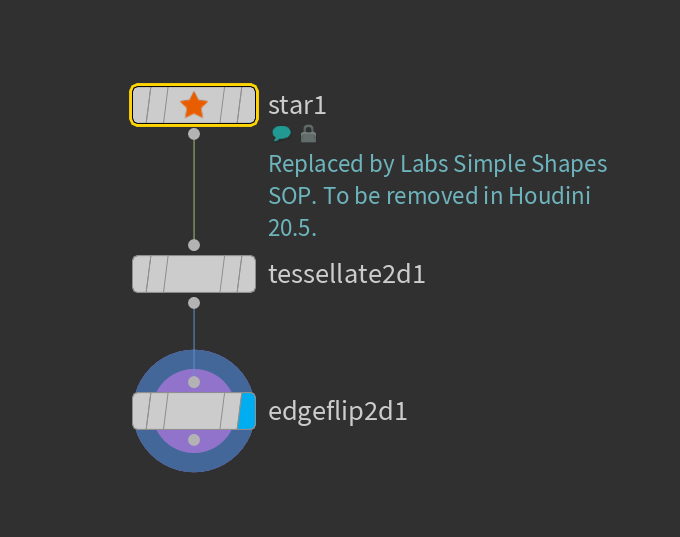
Task: Click the input connector dot of edgeflip2d1
Action: click(x=194, y=382)
